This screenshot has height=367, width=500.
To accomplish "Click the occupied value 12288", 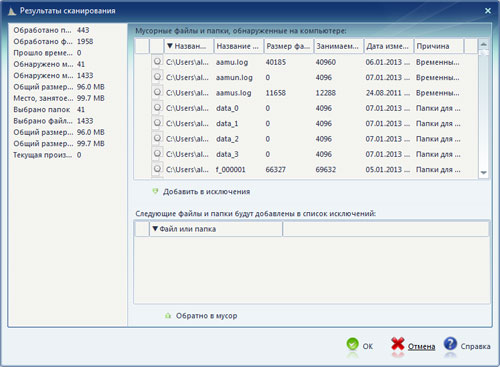I will pos(326,93).
